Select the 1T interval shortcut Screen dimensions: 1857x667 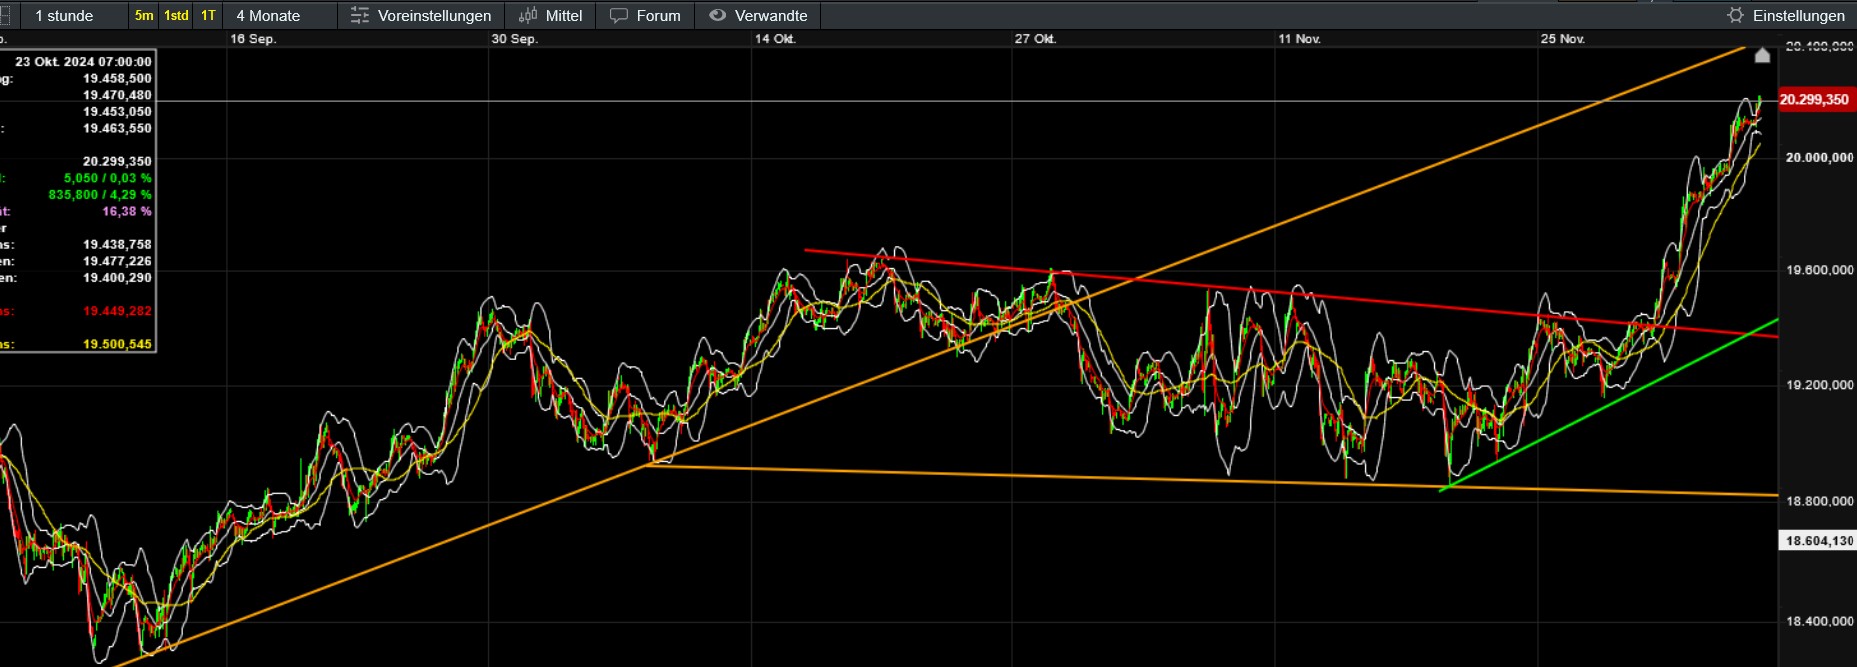pyautogui.click(x=208, y=15)
